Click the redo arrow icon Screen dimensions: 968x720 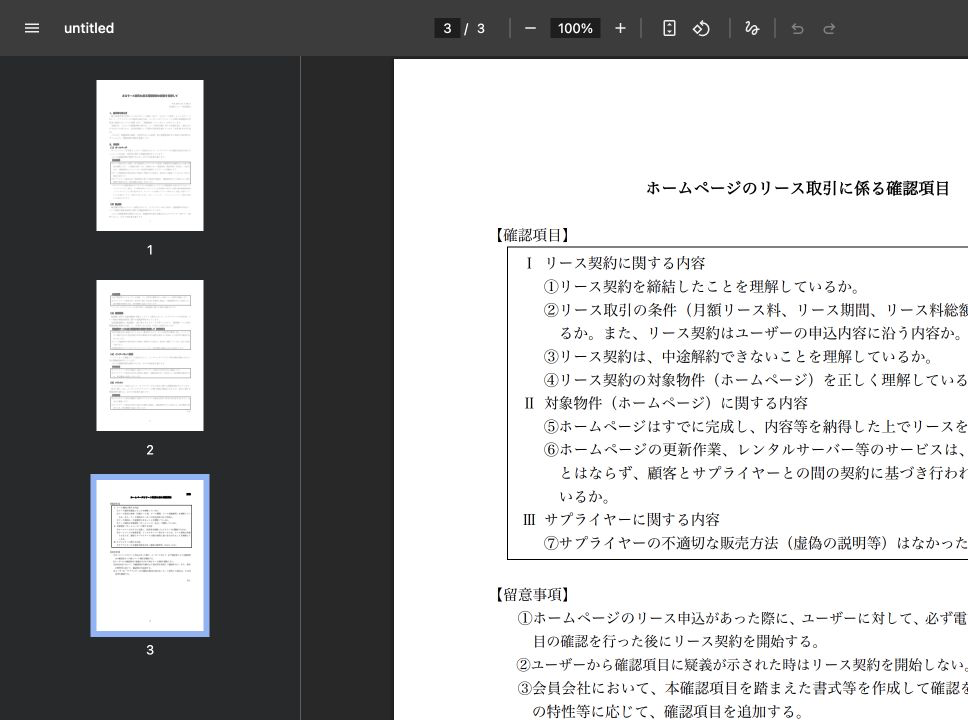coord(829,28)
